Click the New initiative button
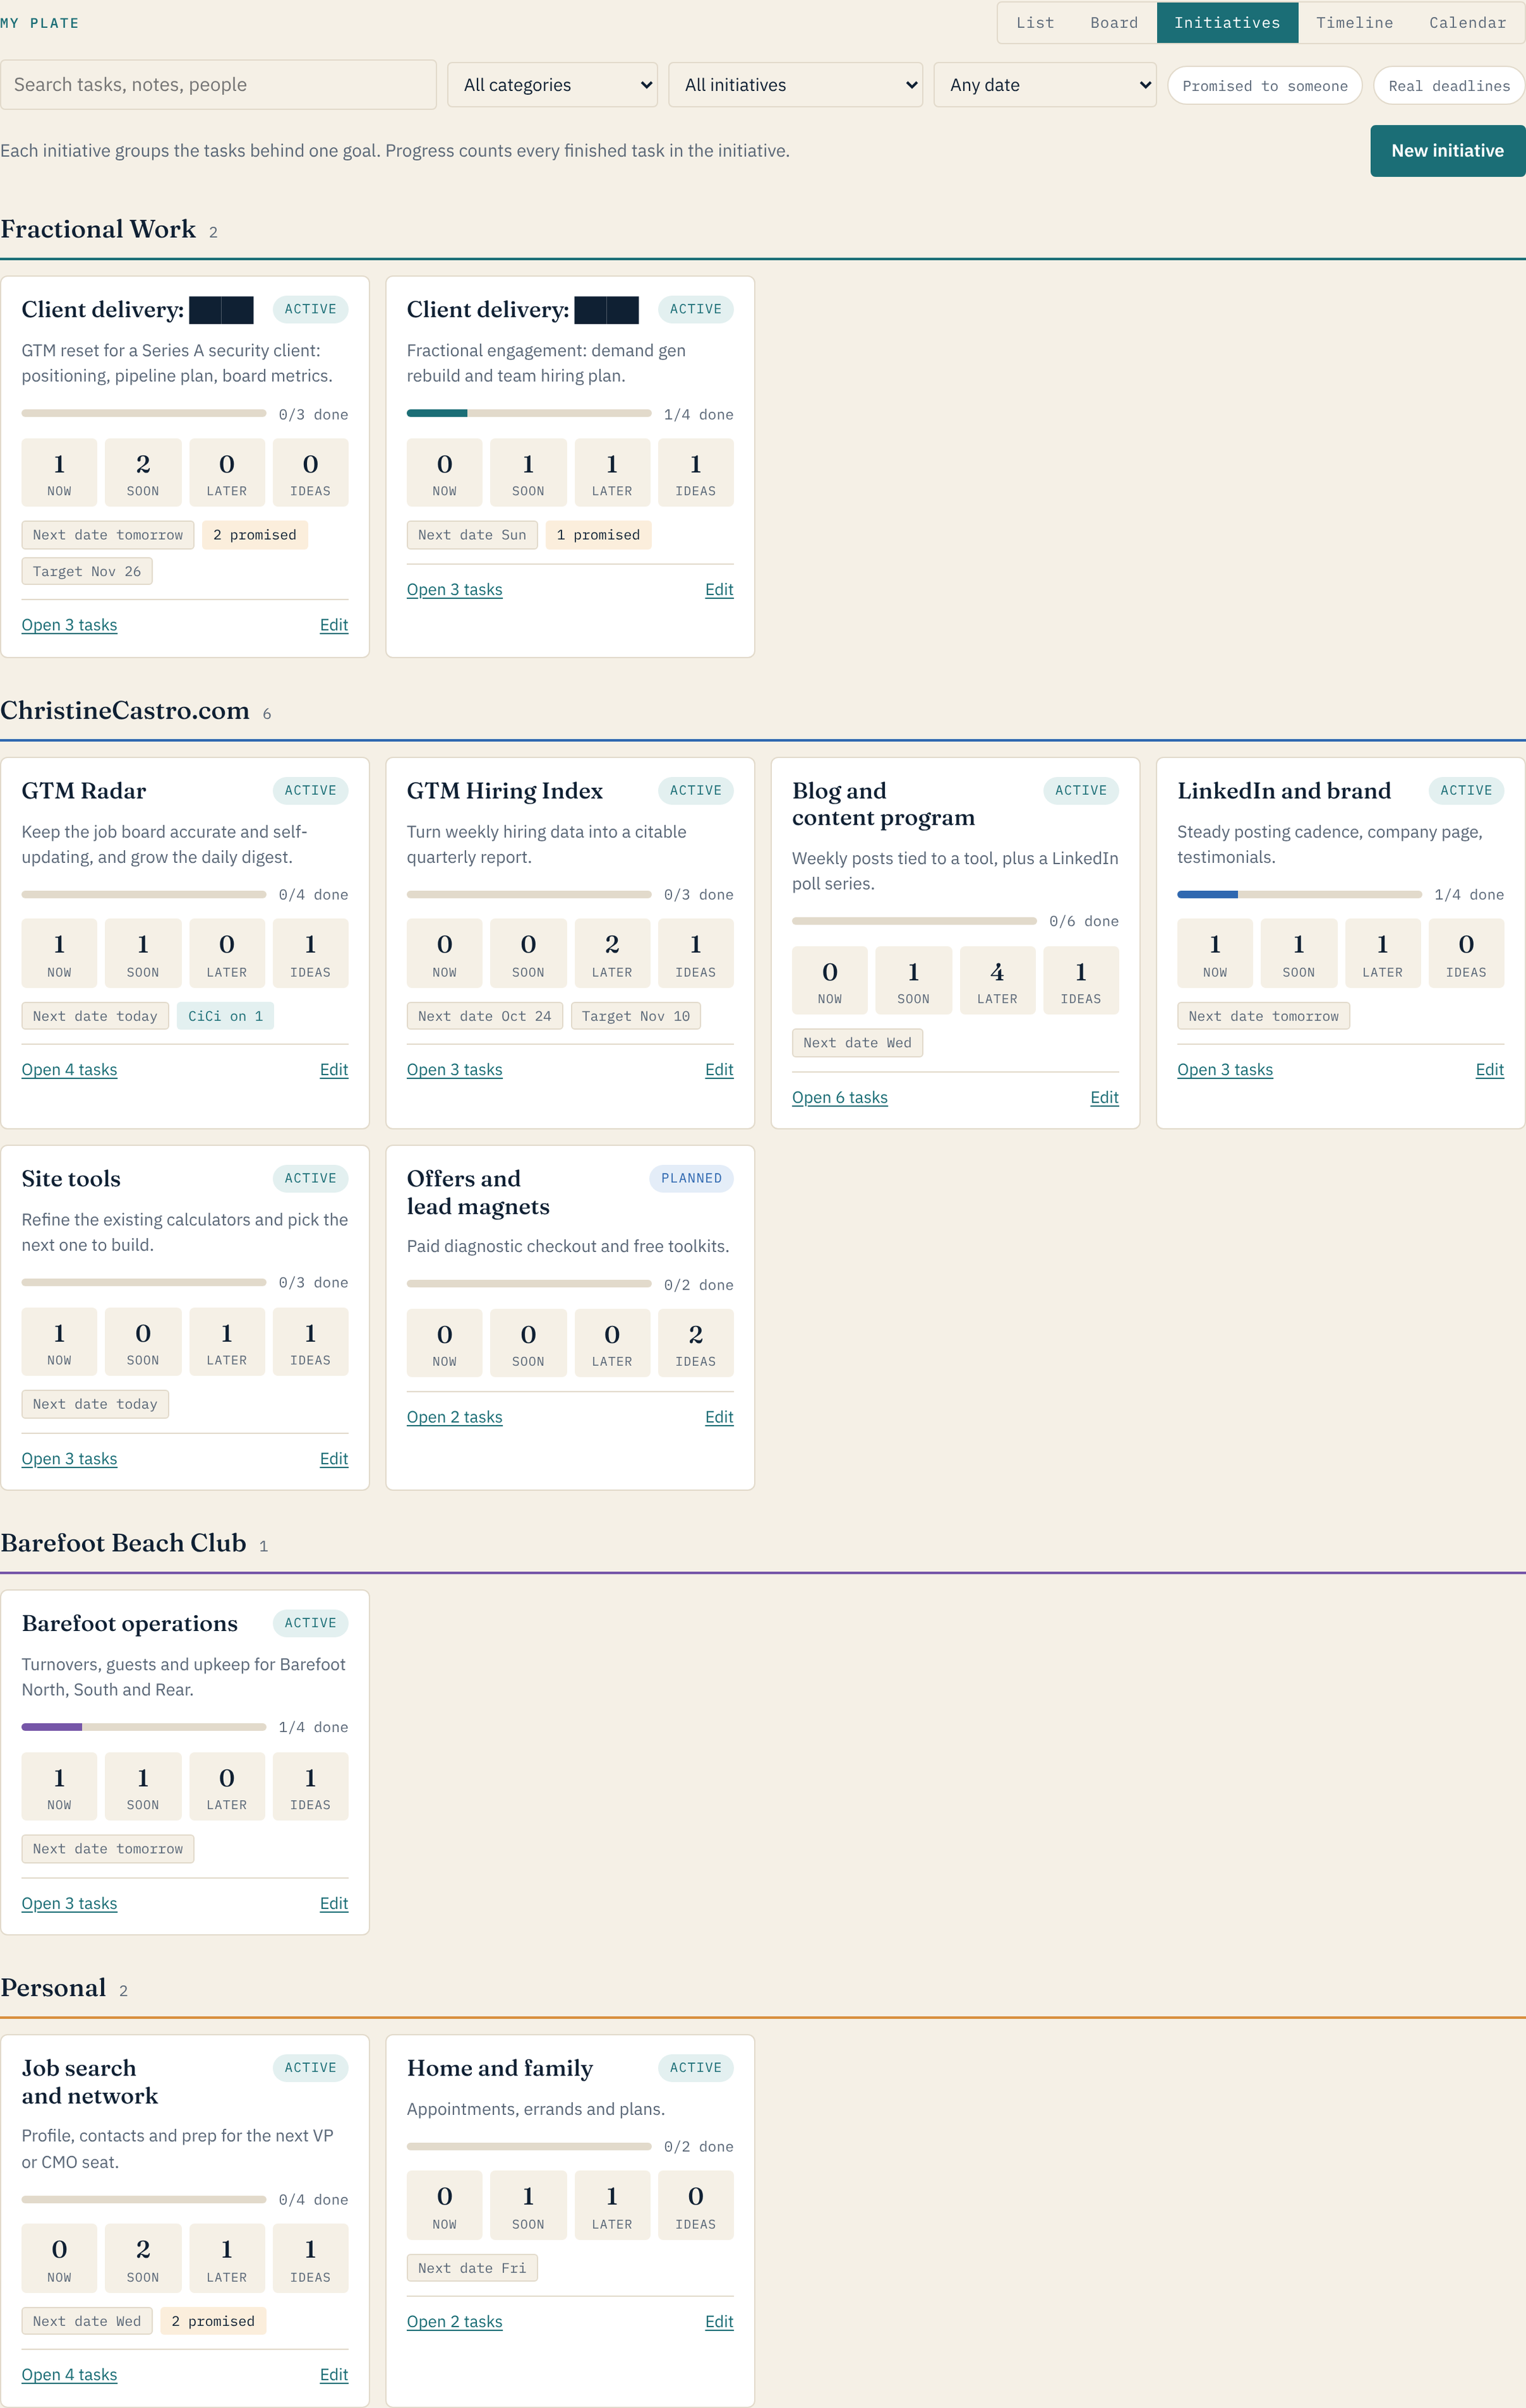 click(x=1447, y=151)
